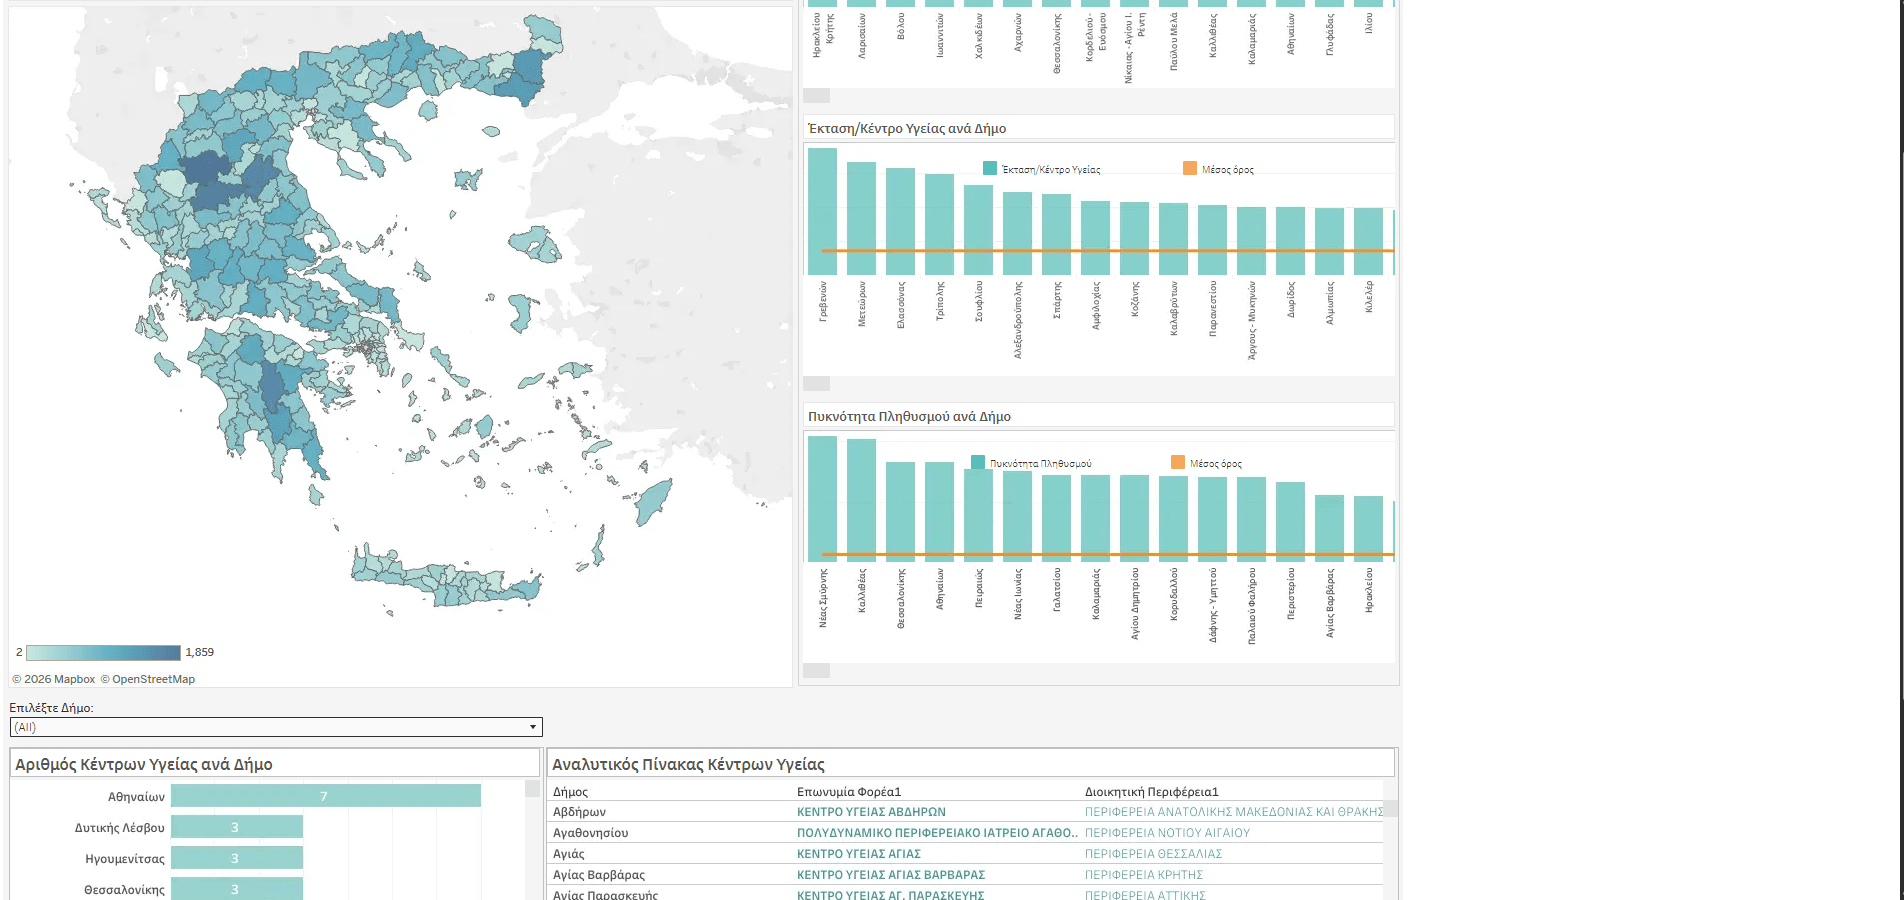Click the ΚΕΝΤΡΟ ΥΓΕΙΑΣ ΑΓΙΑΣ cell
The height and width of the screenshot is (900, 1904).
[x=859, y=854]
